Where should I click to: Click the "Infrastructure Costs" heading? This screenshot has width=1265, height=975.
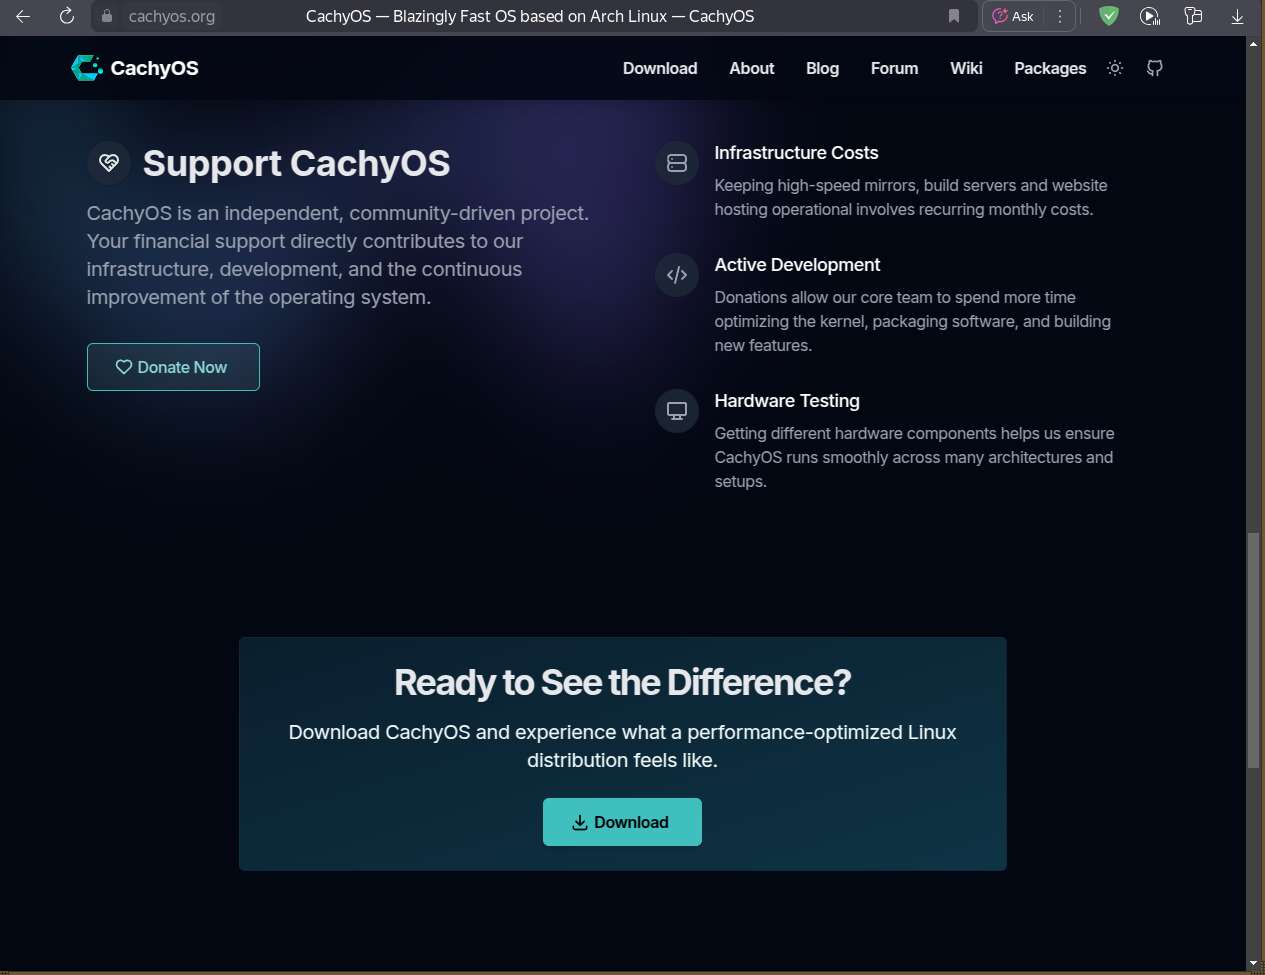pyautogui.click(x=796, y=153)
